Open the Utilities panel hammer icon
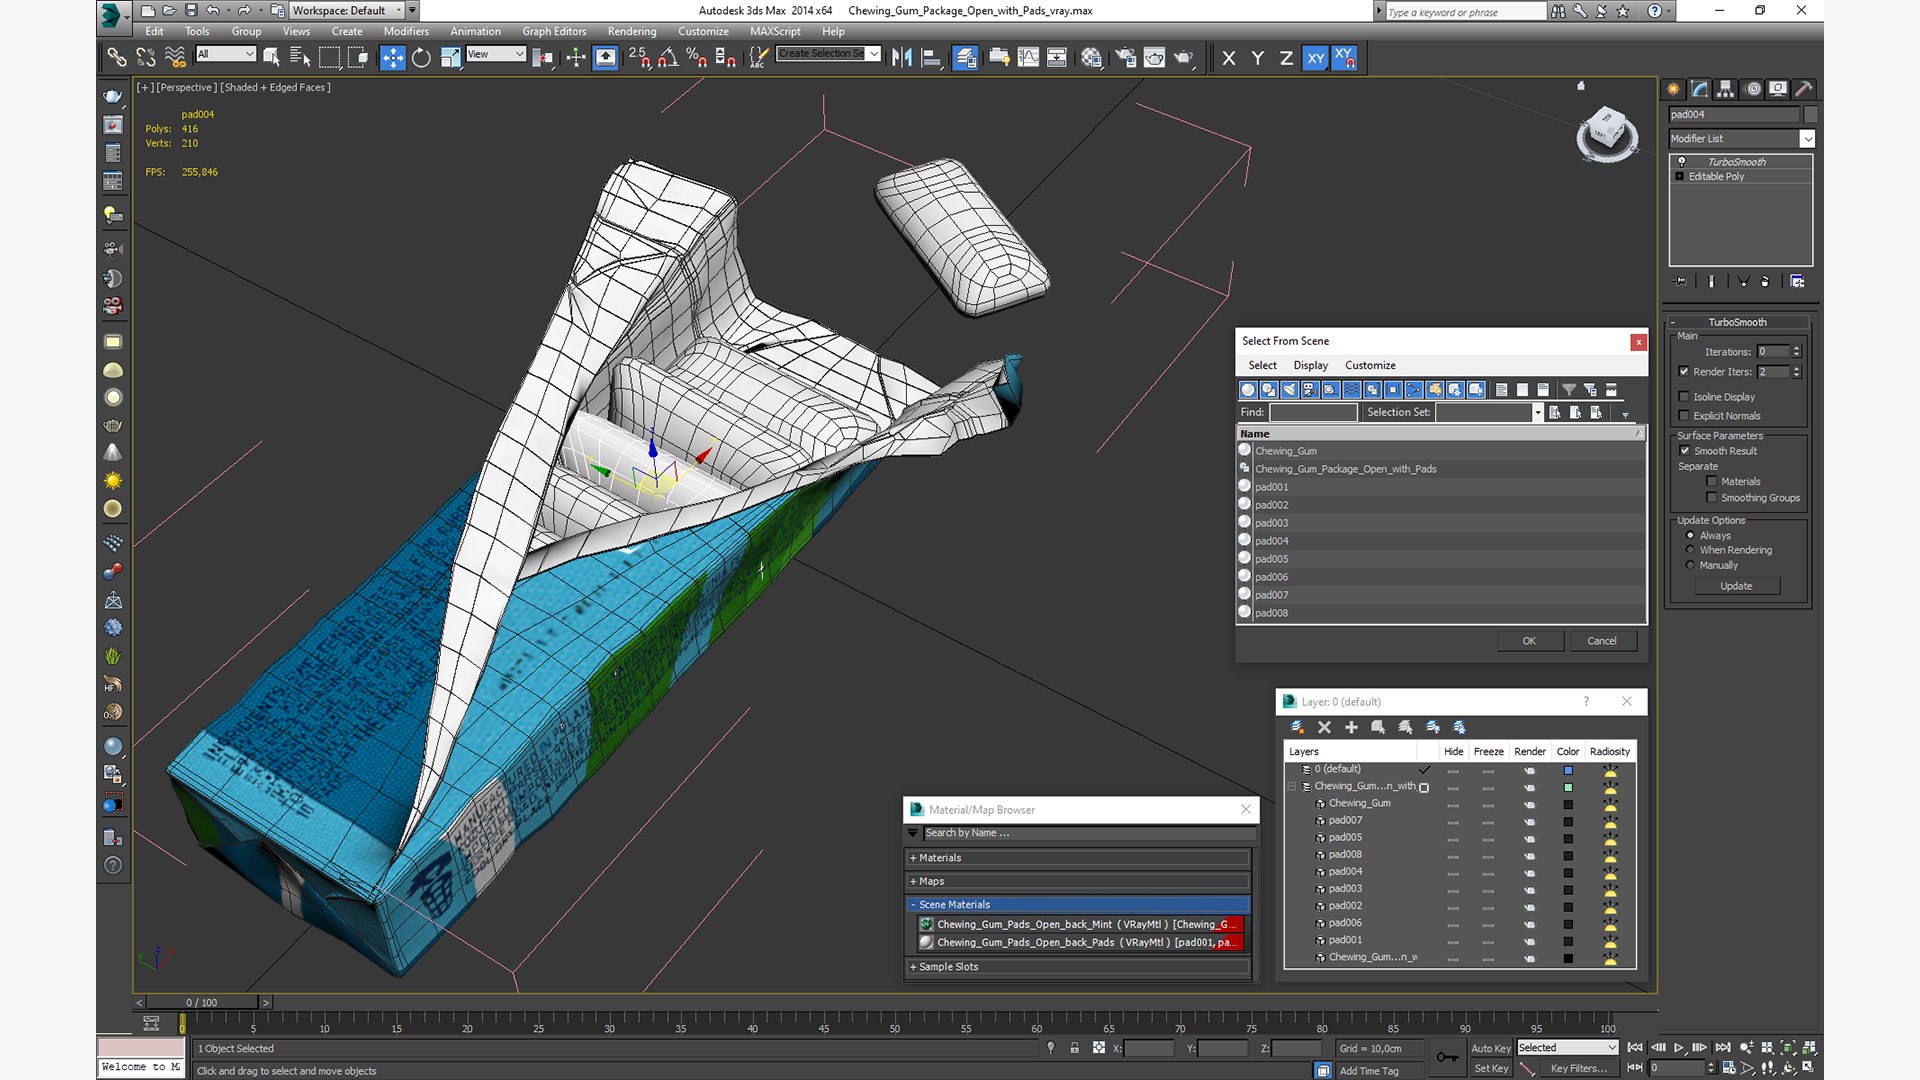The width and height of the screenshot is (1920, 1080). 1804,89
